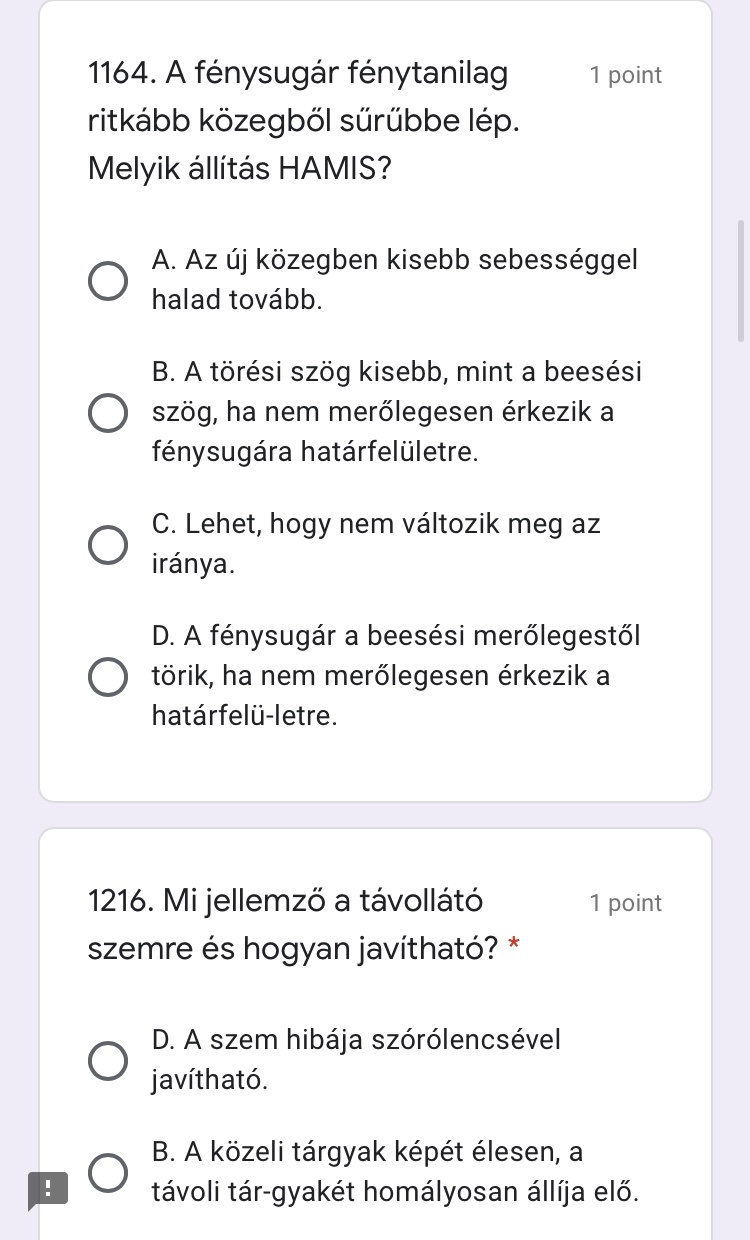
Task: Select radio button for szórólencsével javítható answer
Action: (108, 1061)
